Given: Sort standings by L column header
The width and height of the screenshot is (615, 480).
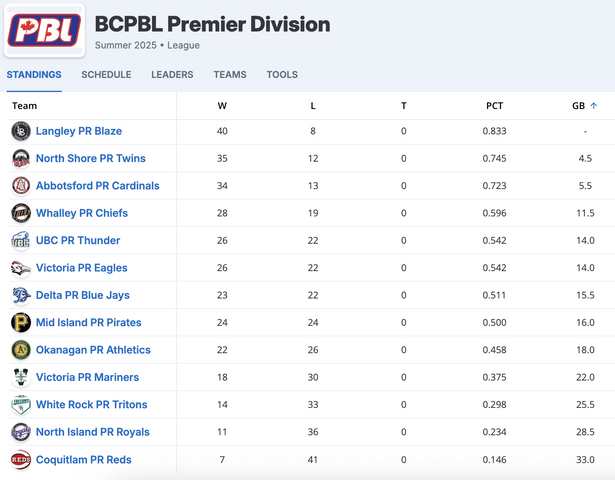Looking at the screenshot, I should coord(313,106).
